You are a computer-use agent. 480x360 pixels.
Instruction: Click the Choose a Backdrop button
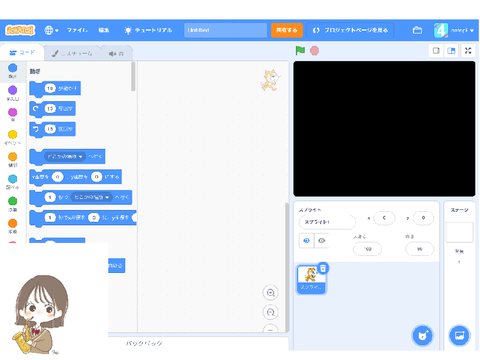click(x=459, y=335)
